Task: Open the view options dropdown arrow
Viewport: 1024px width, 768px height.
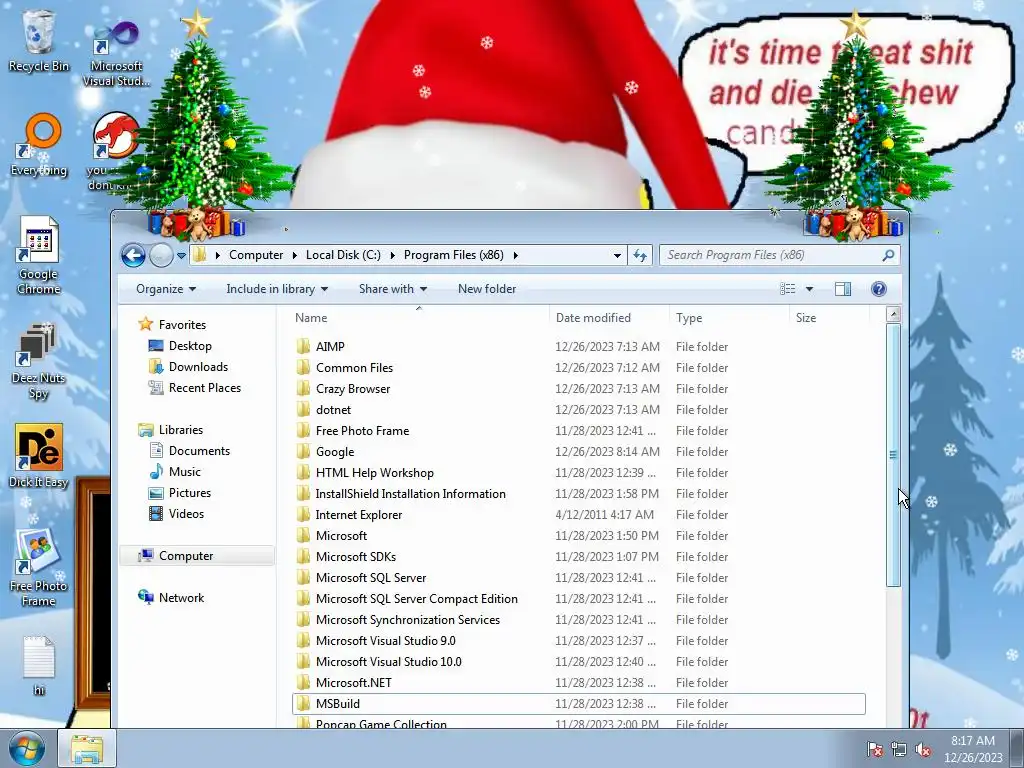Action: [809, 289]
